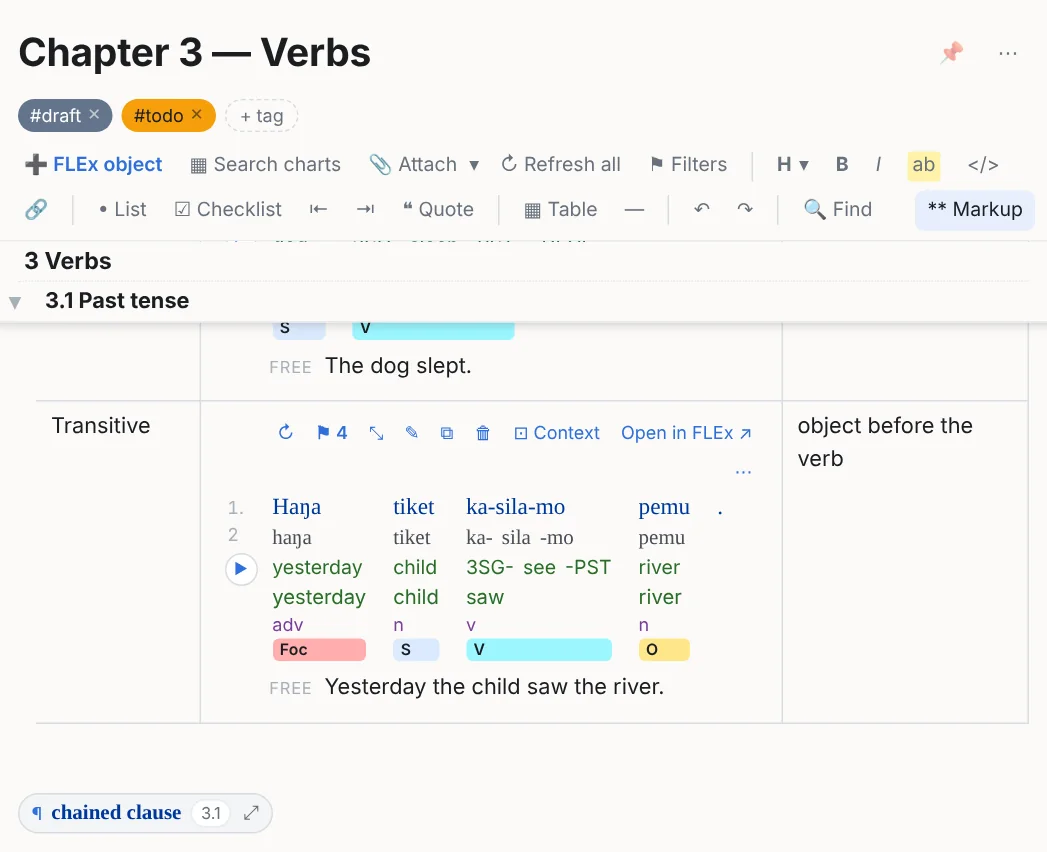Insert a block Quote
Viewport: 1047px width, 852px height.
(x=438, y=210)
